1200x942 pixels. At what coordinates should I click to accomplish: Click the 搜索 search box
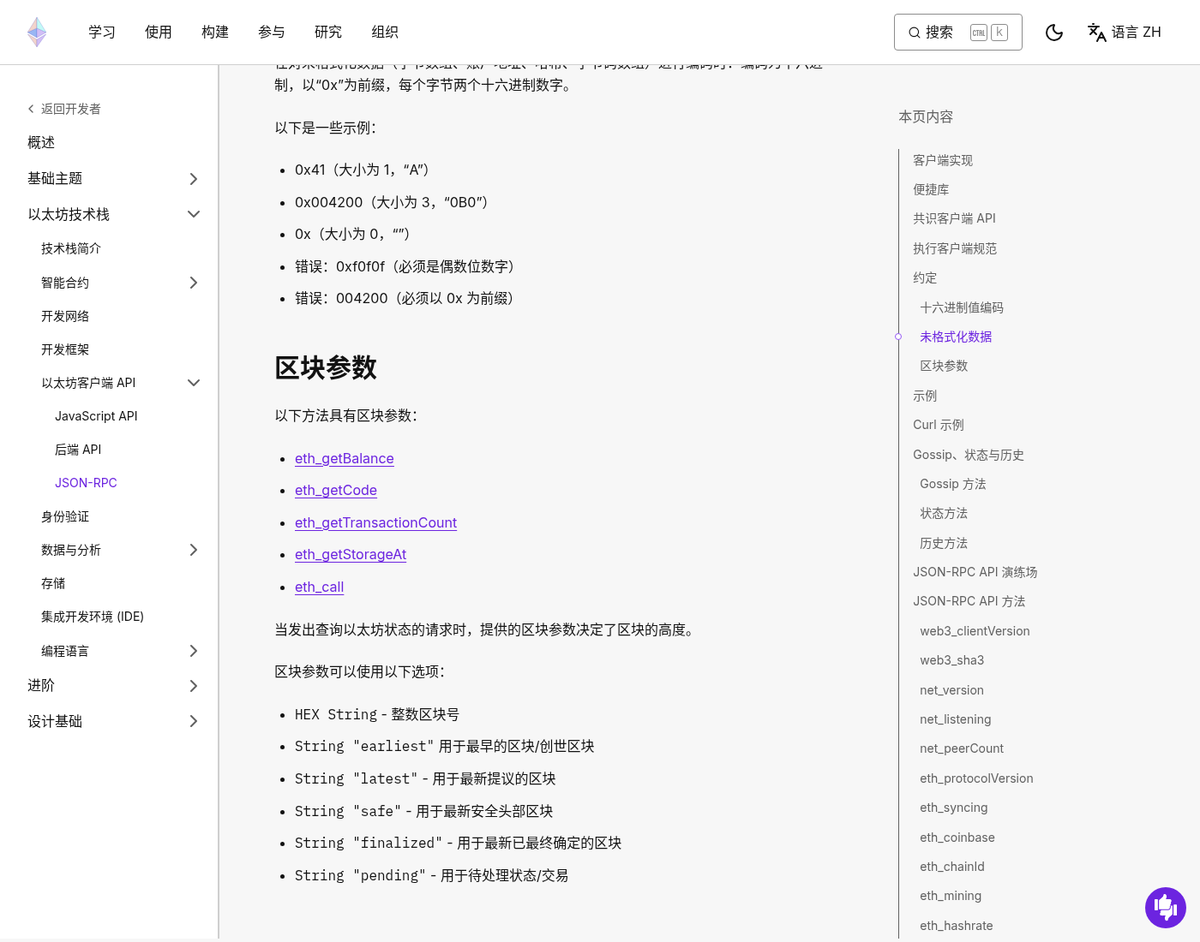(x=958, y=32)
